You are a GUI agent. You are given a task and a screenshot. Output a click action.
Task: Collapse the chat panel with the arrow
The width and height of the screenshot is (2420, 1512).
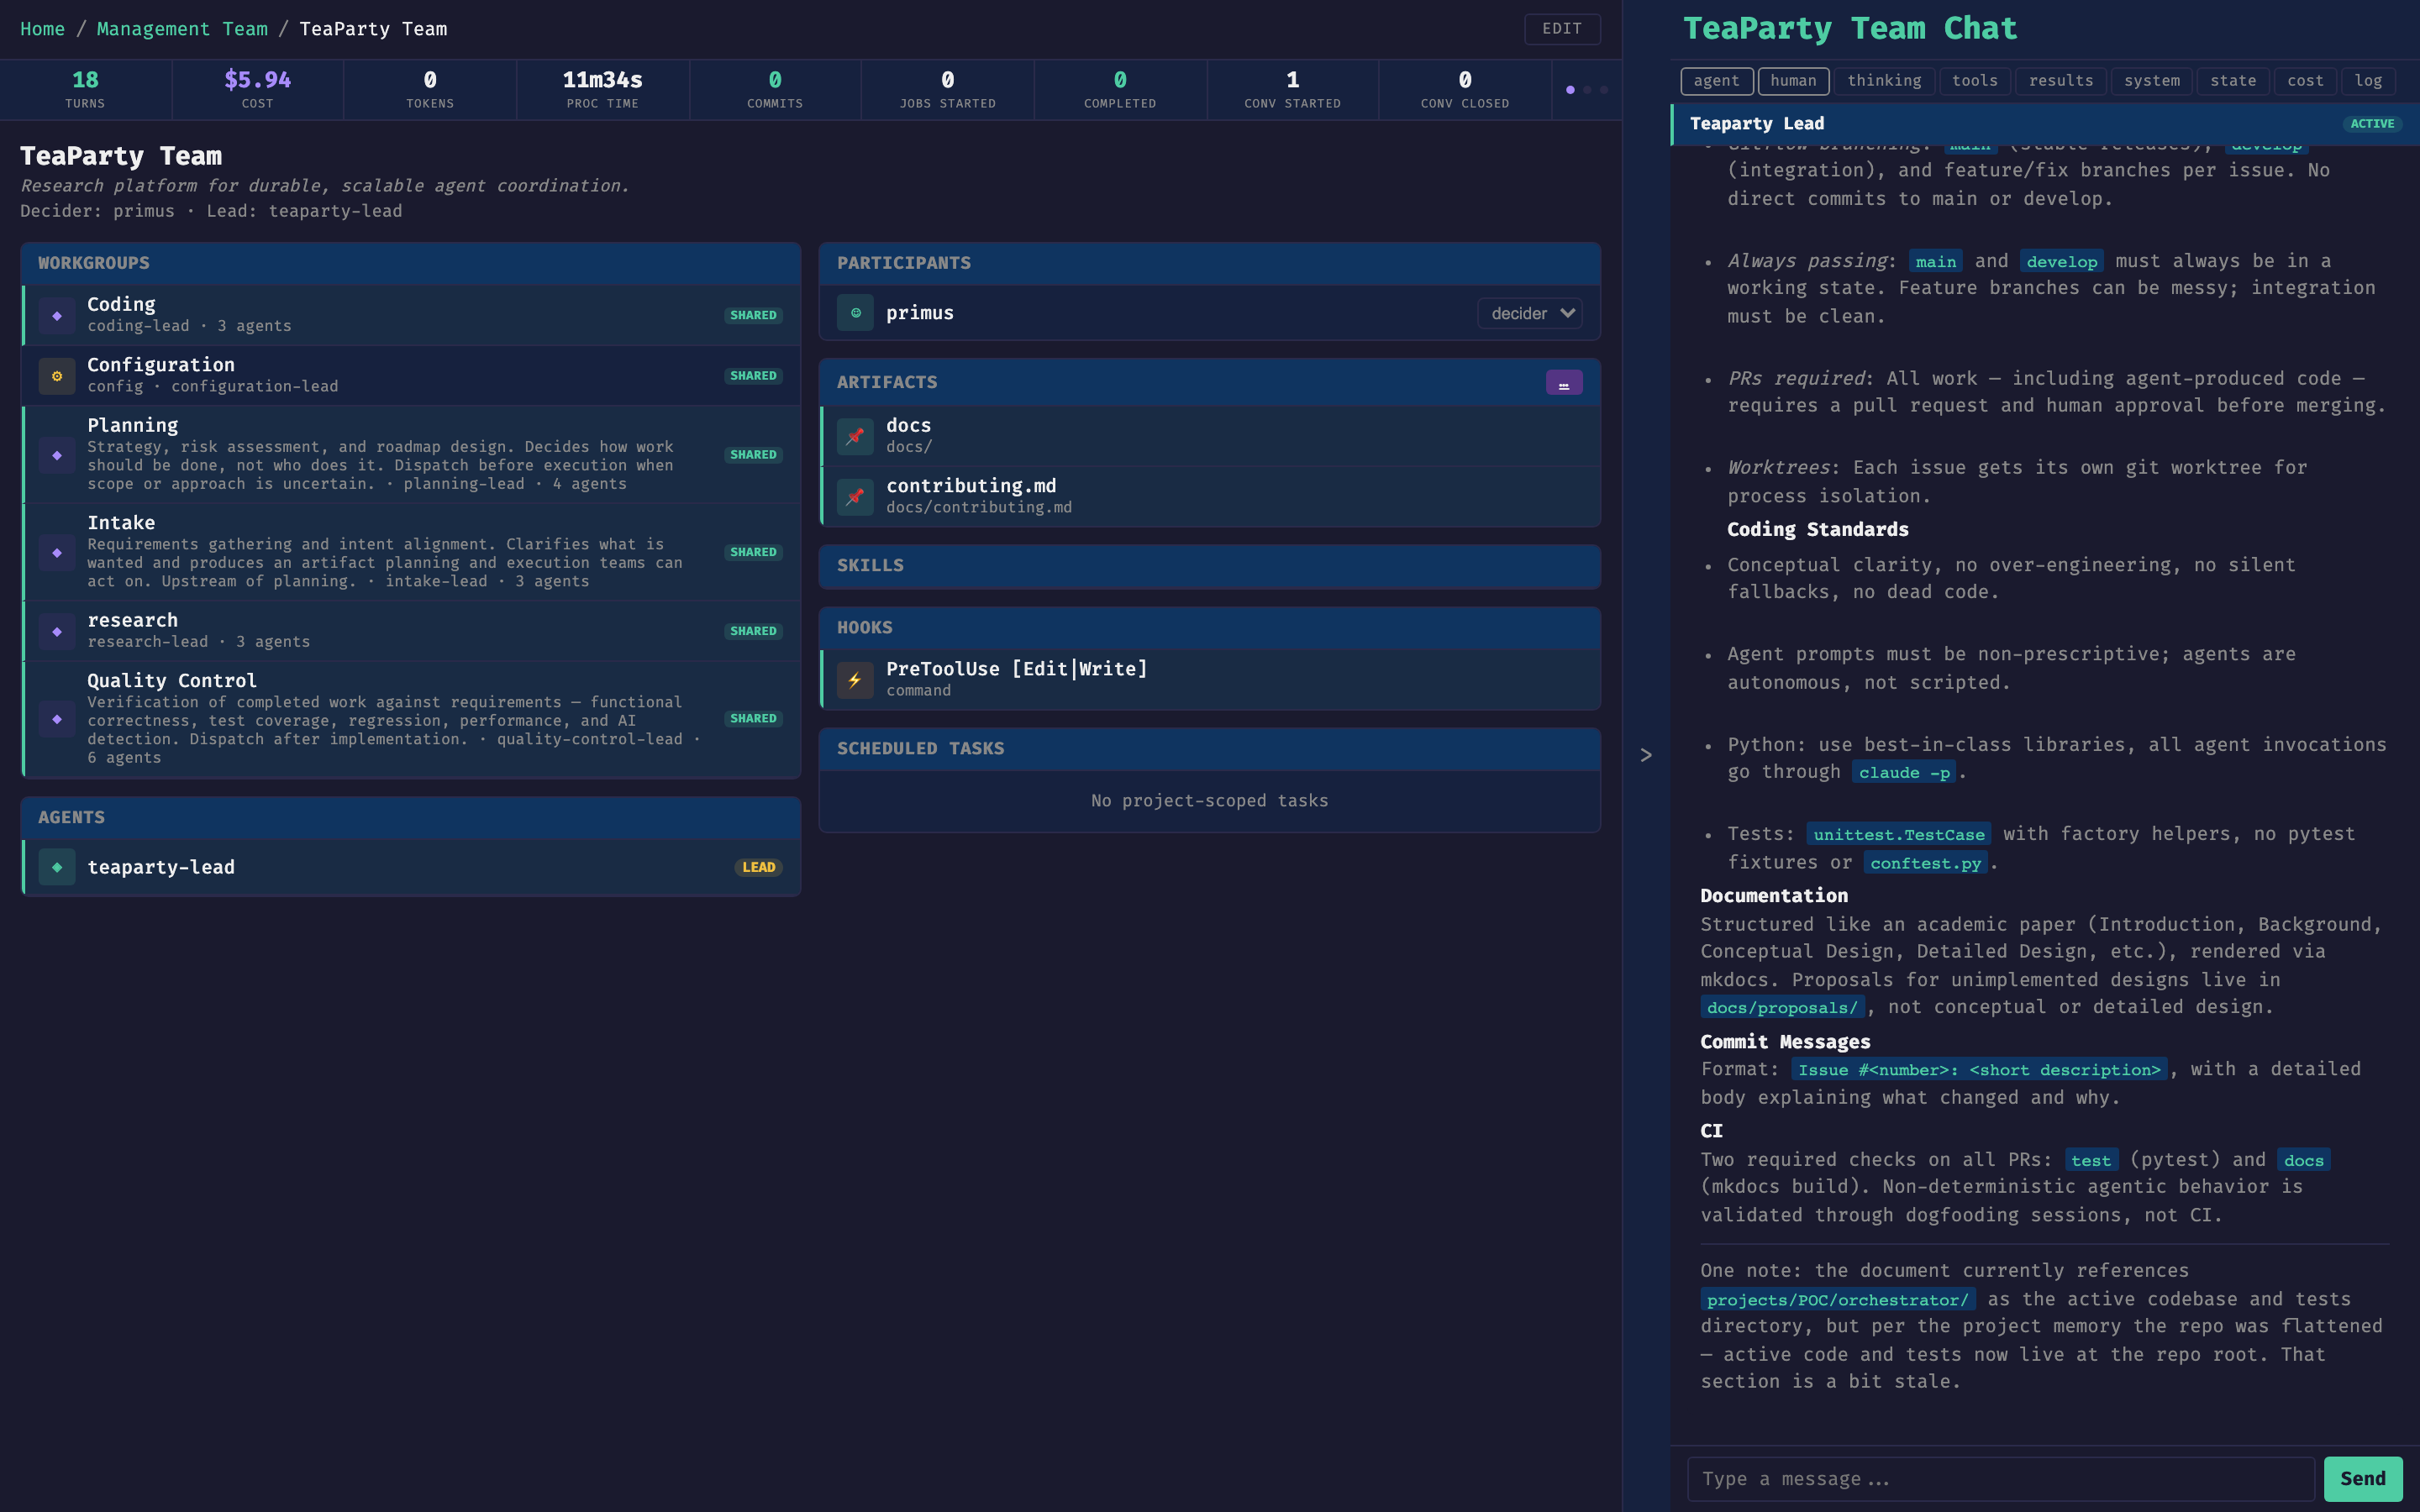[1646, 755]
